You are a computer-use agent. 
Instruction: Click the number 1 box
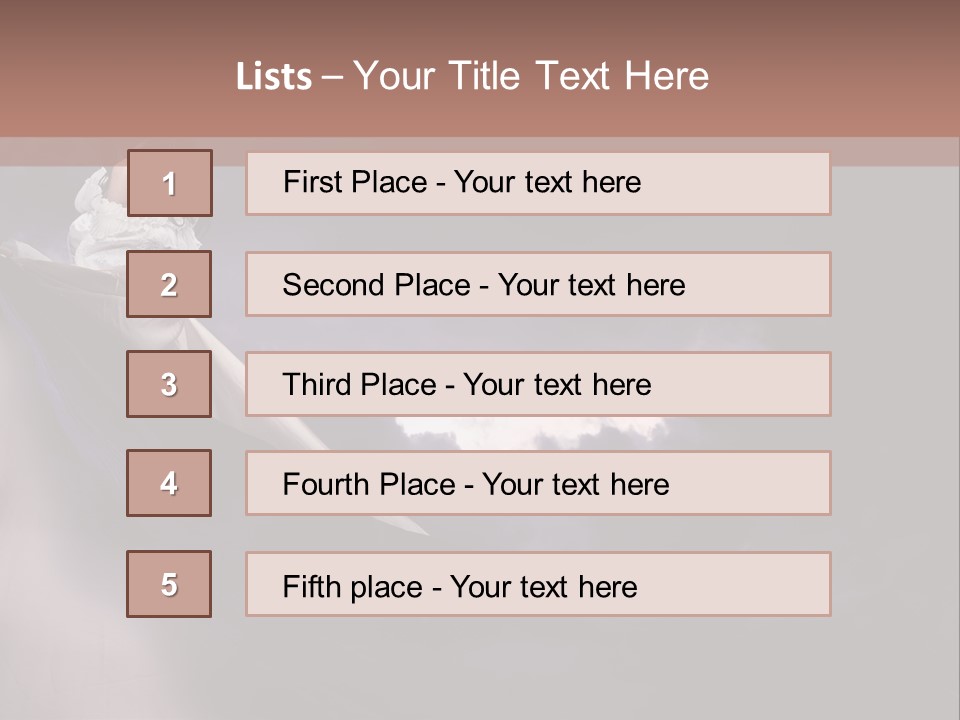coord(169,183)
